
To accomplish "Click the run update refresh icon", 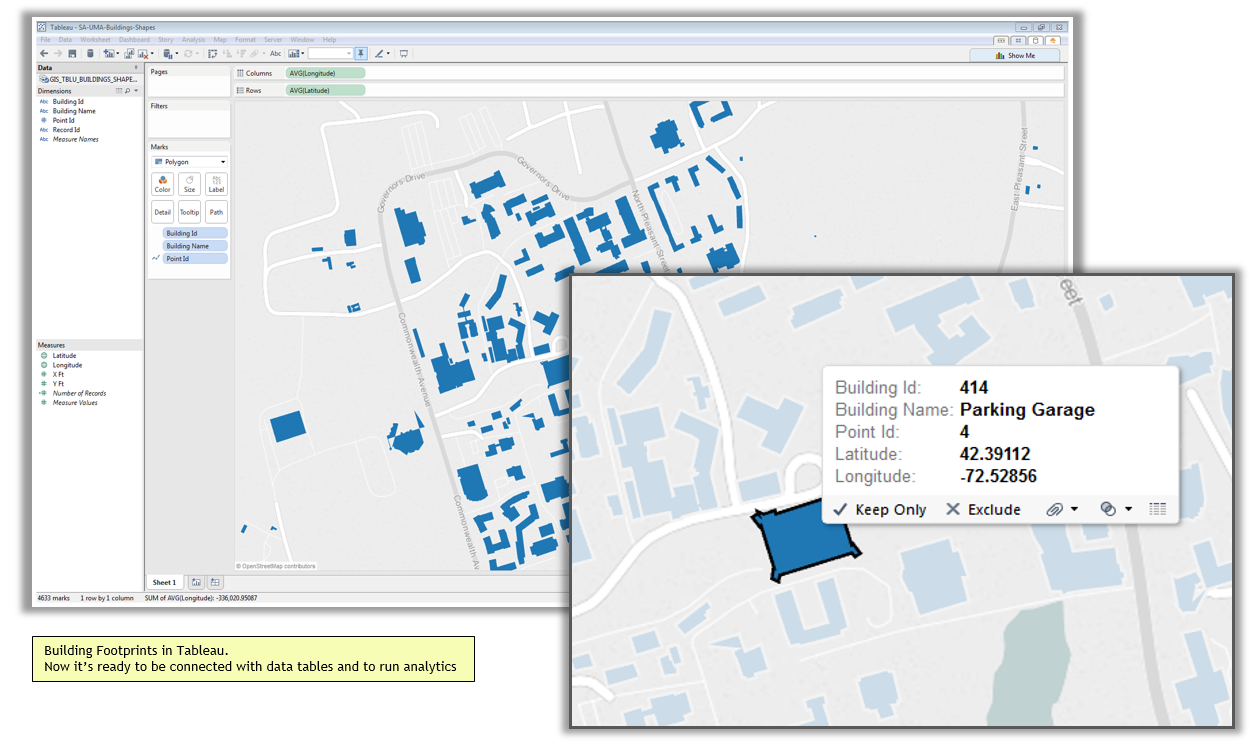I will click(x=188, y=54).
